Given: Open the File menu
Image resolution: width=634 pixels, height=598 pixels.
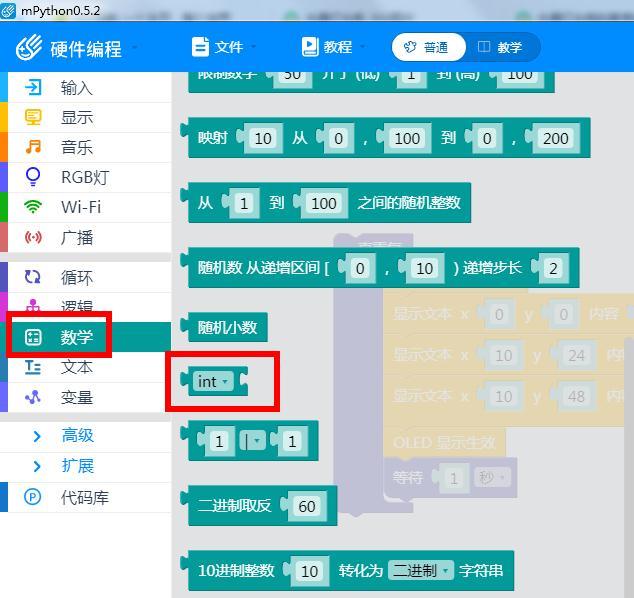Looking at the screenshot, I should point(224,47).
